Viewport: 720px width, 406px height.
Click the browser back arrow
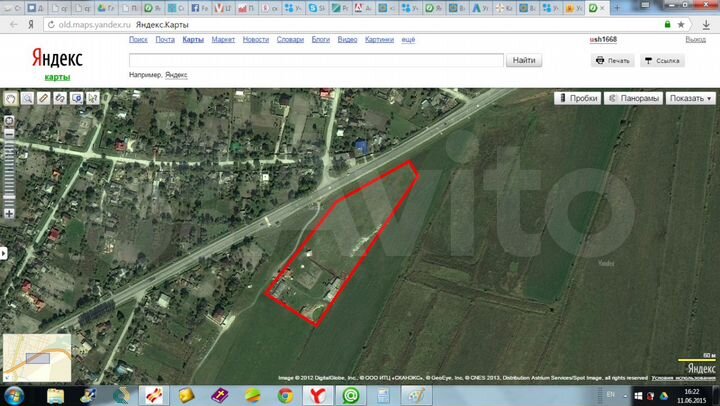[9, 24]
